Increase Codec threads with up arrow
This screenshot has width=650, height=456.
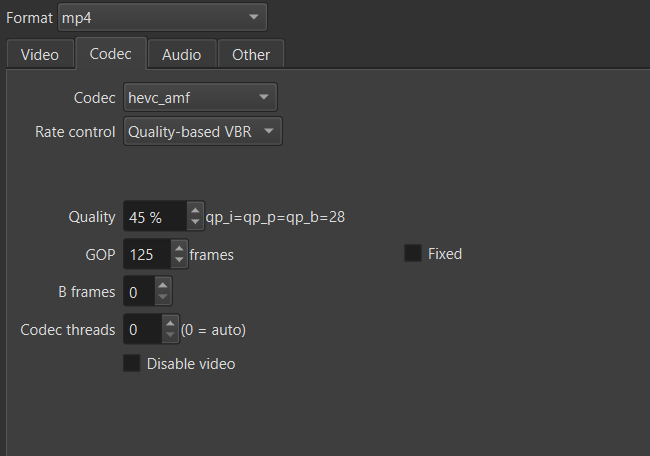click(171, 322)
